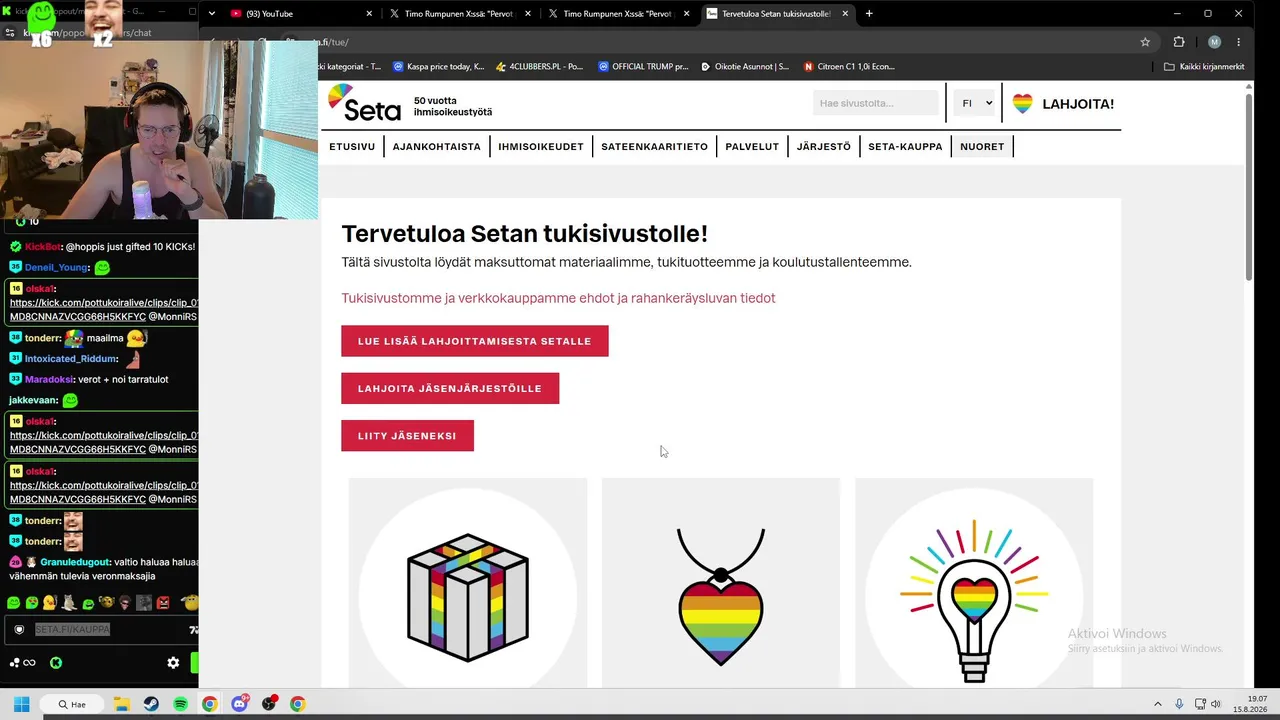The image size is (1280, 720).
Task: Click LAHJOITA JÄSENJÄRJESTÖILLE button
Action: [x=450, y=388]
